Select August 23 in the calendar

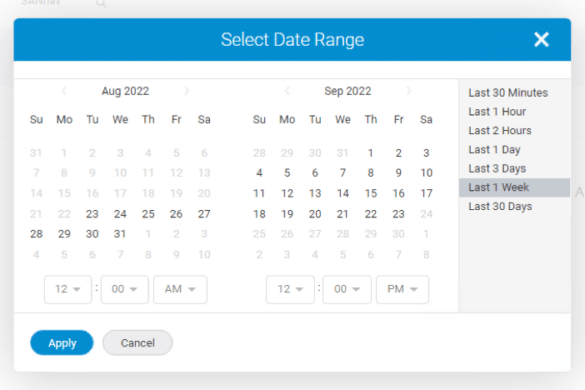(x=92, y=214)
